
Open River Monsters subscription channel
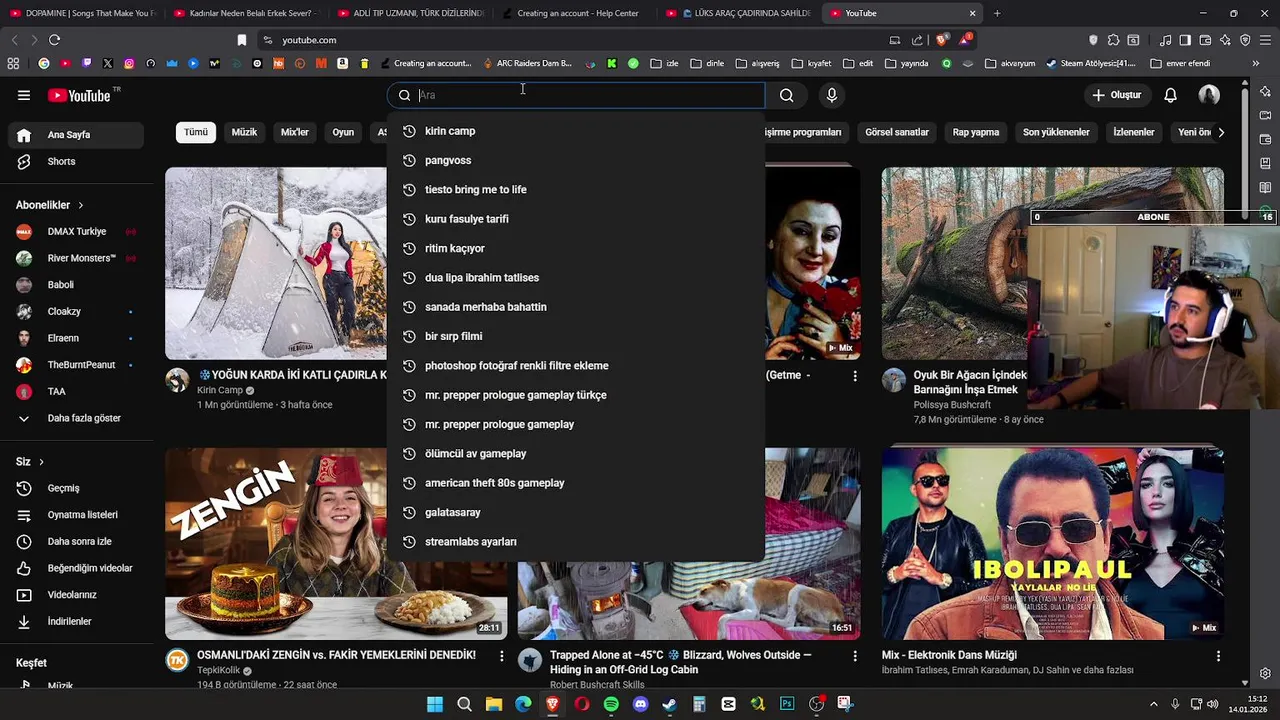tap(76, 258)
